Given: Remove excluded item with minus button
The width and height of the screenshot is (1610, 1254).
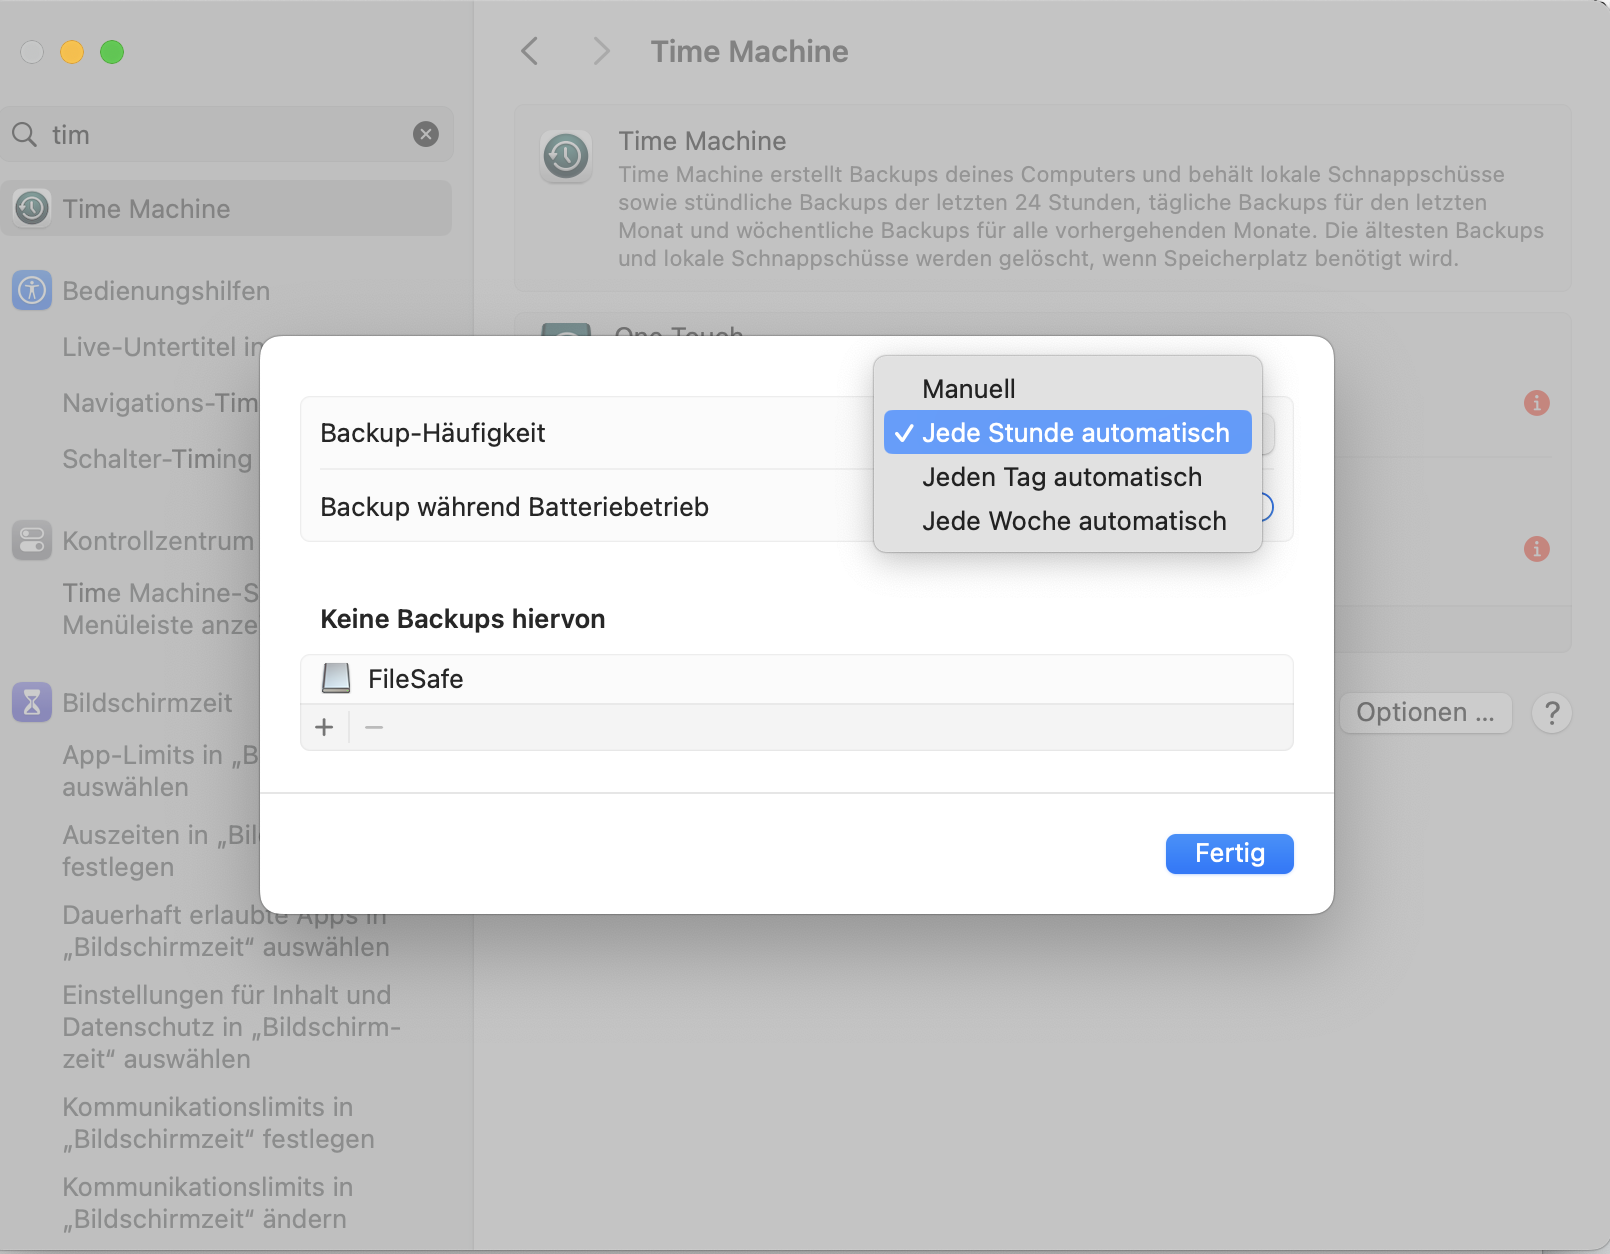Looking at the screenshot, I should coord(374,727).
